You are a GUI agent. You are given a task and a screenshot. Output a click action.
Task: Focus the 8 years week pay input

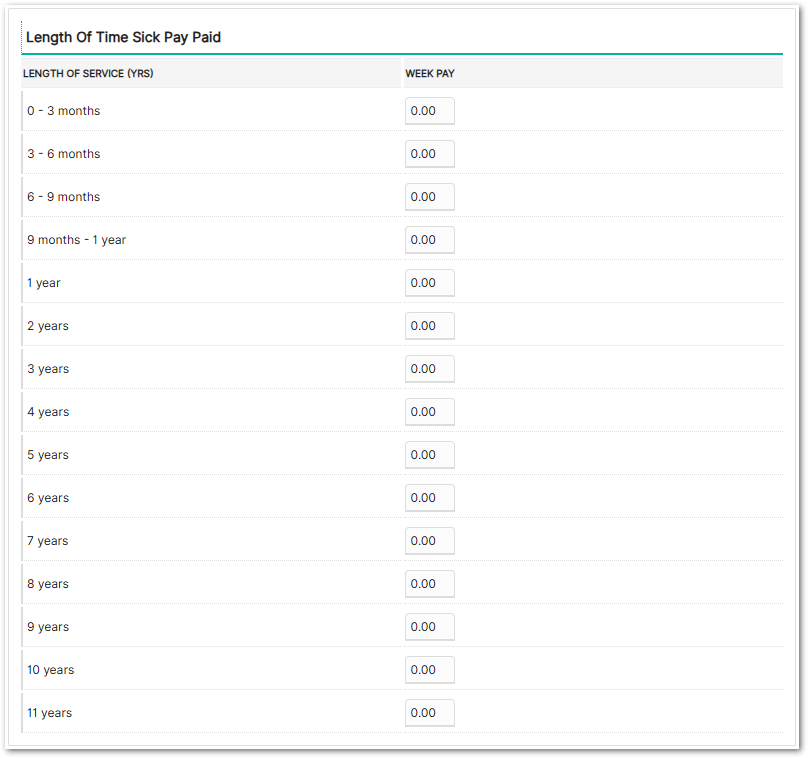coord(430,584)
